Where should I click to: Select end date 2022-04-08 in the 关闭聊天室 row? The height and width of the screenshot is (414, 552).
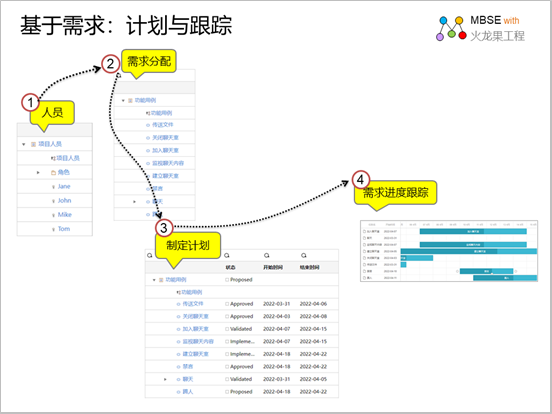[x=313, y=316]
